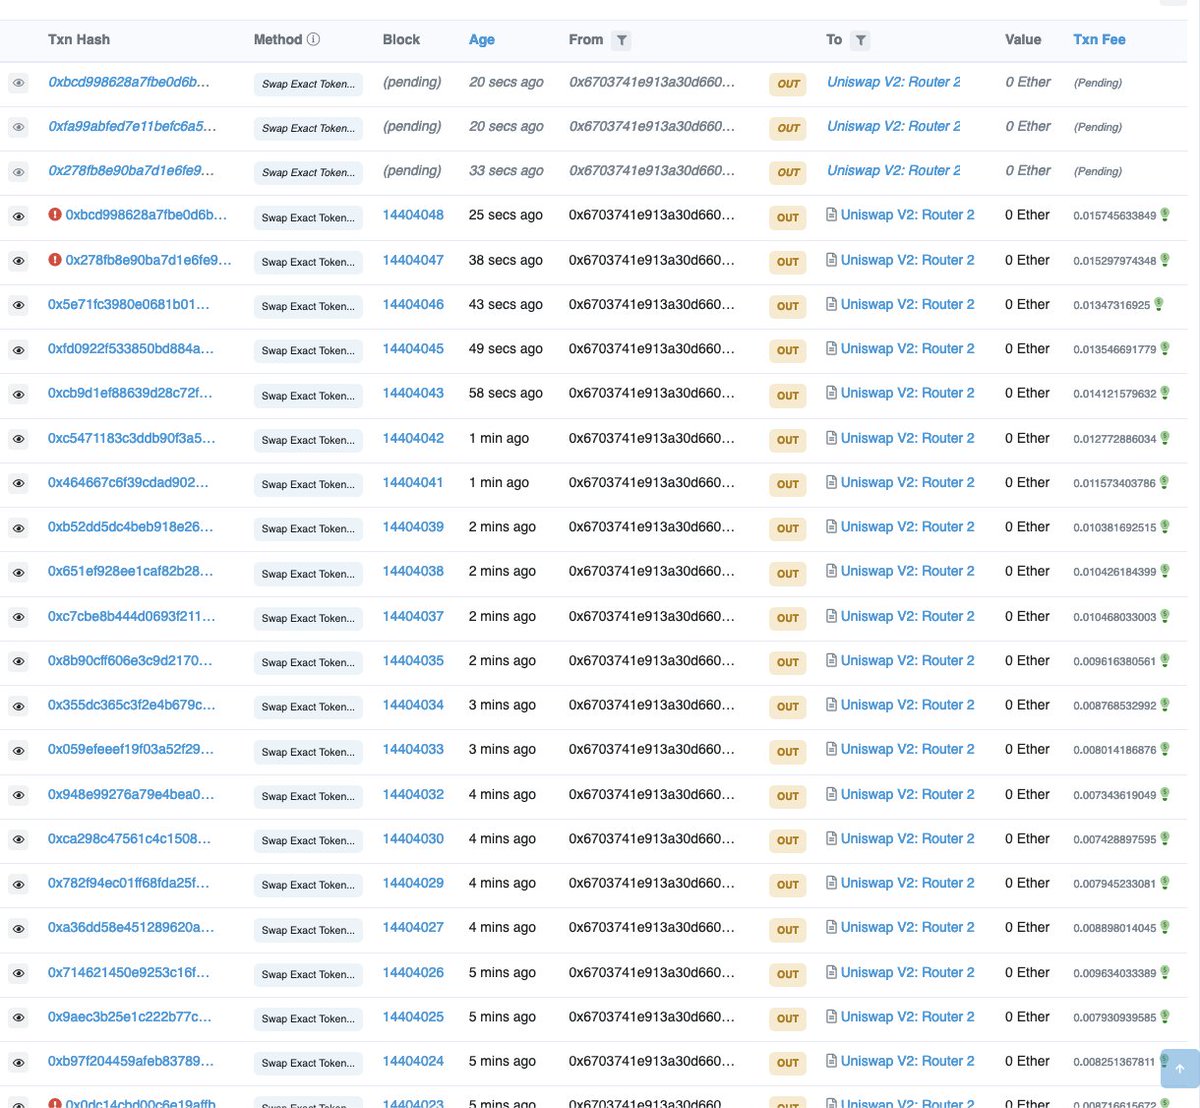The height and width of the screenshot is (1108, 1200).
Task: Click eye icon for 0x714621450e9253c16f
Action: coord(18,973)
